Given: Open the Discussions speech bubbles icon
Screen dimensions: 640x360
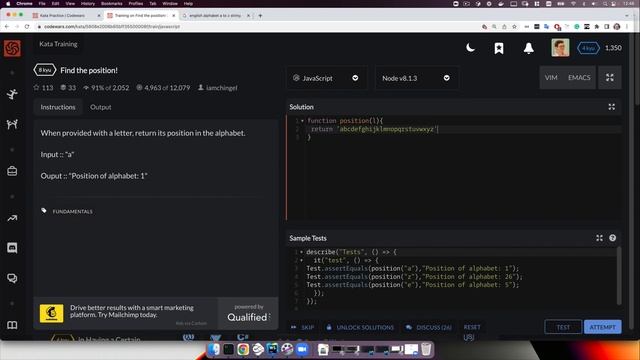Looking at the screenshot, I should tap(12, 278).
